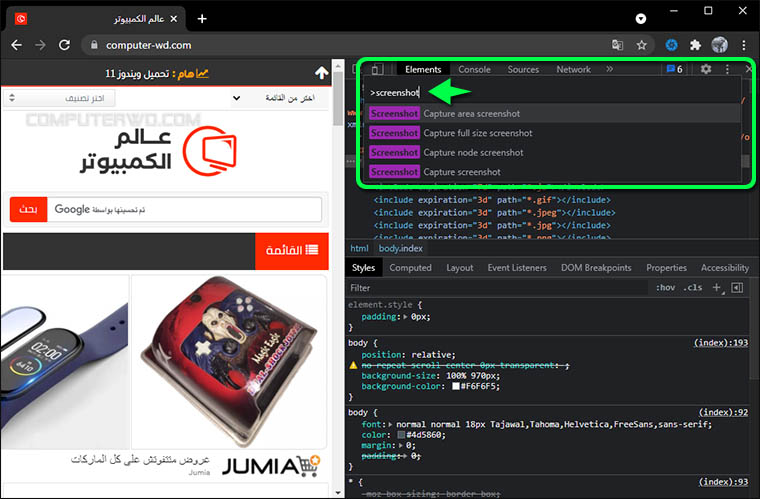
Task: Open the Extensions puzzle icon
Action: (x=695, y=45)
